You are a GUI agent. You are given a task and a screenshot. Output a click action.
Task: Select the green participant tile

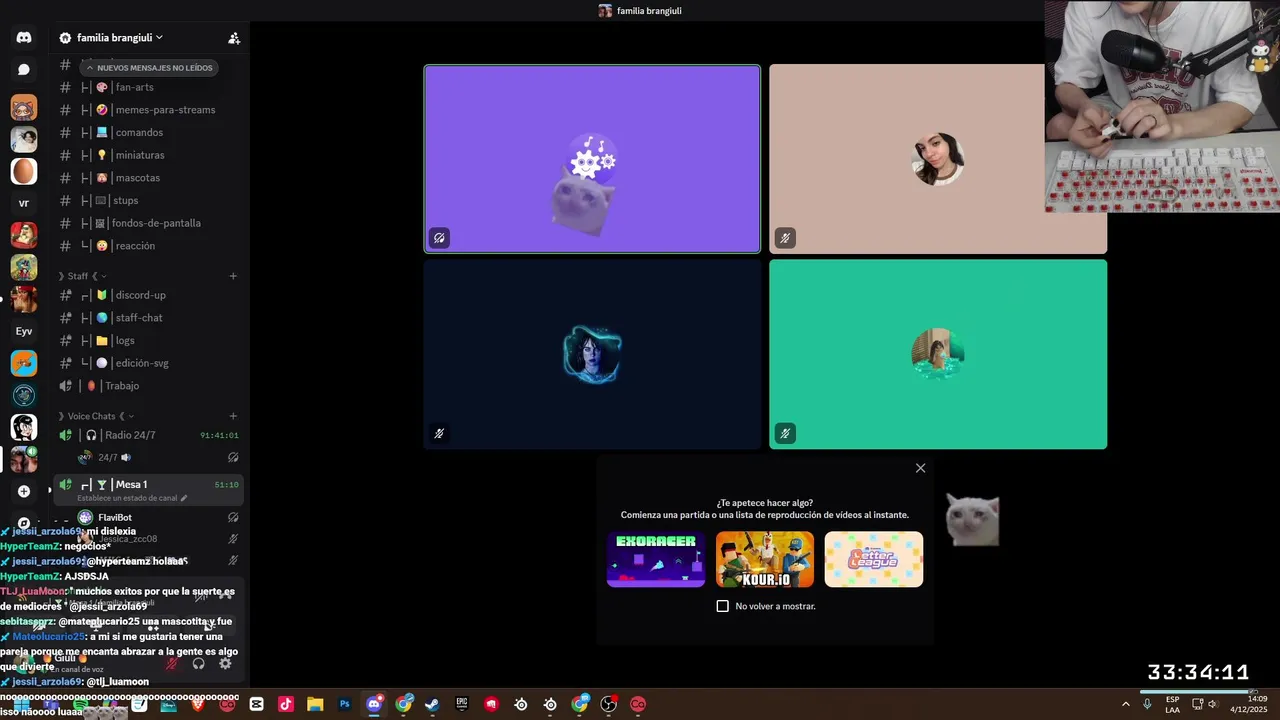[938, 354]
